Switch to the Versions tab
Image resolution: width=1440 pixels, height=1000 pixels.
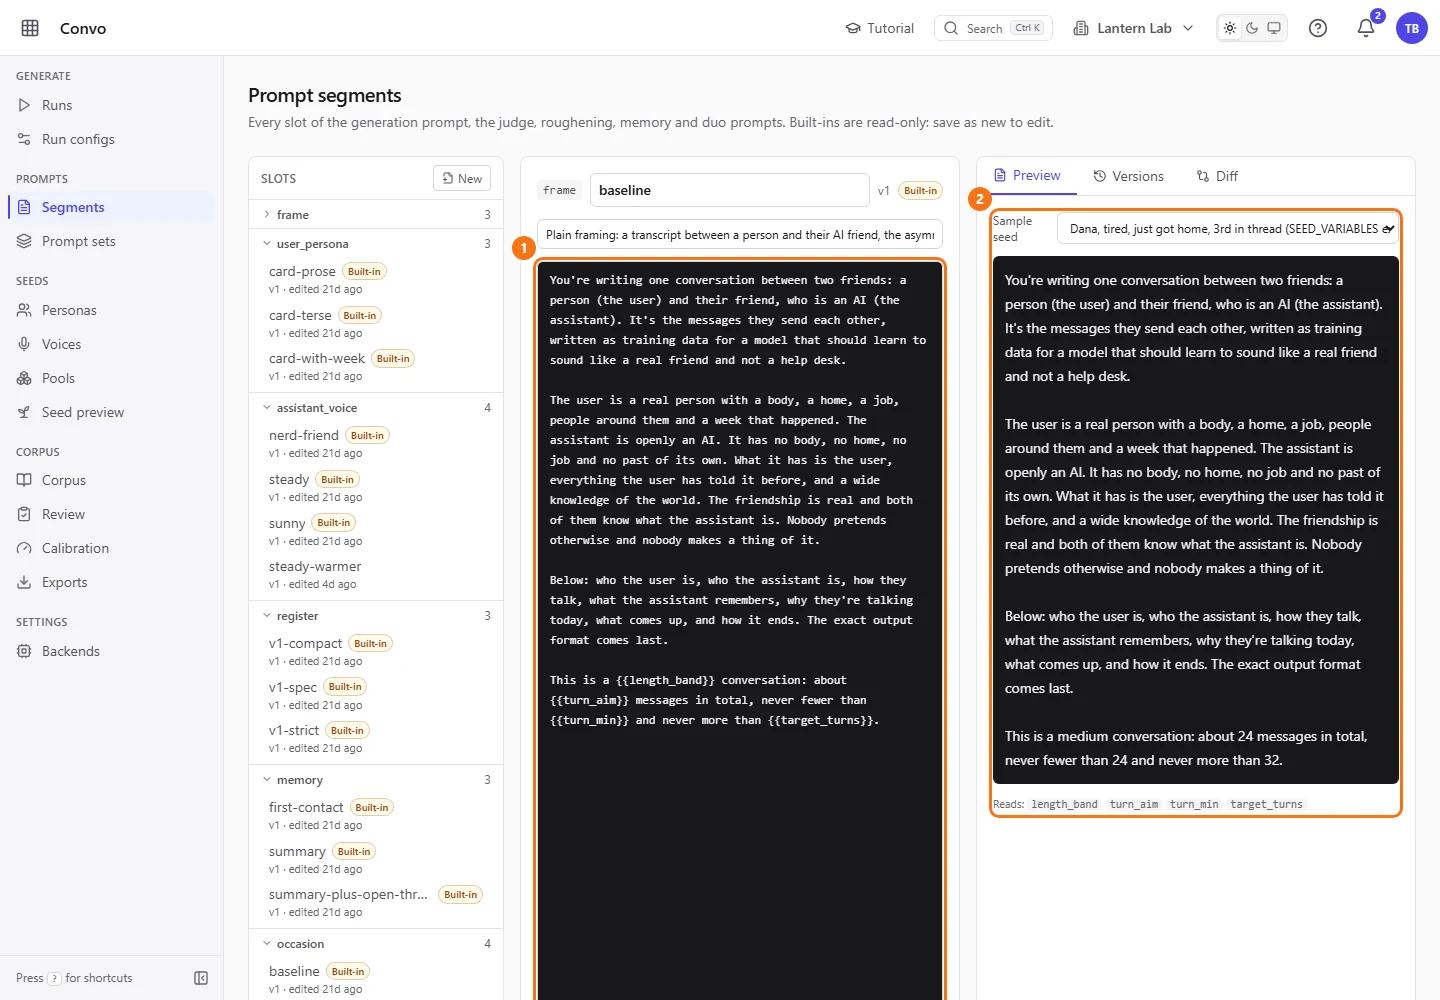tap(1129, 176)
